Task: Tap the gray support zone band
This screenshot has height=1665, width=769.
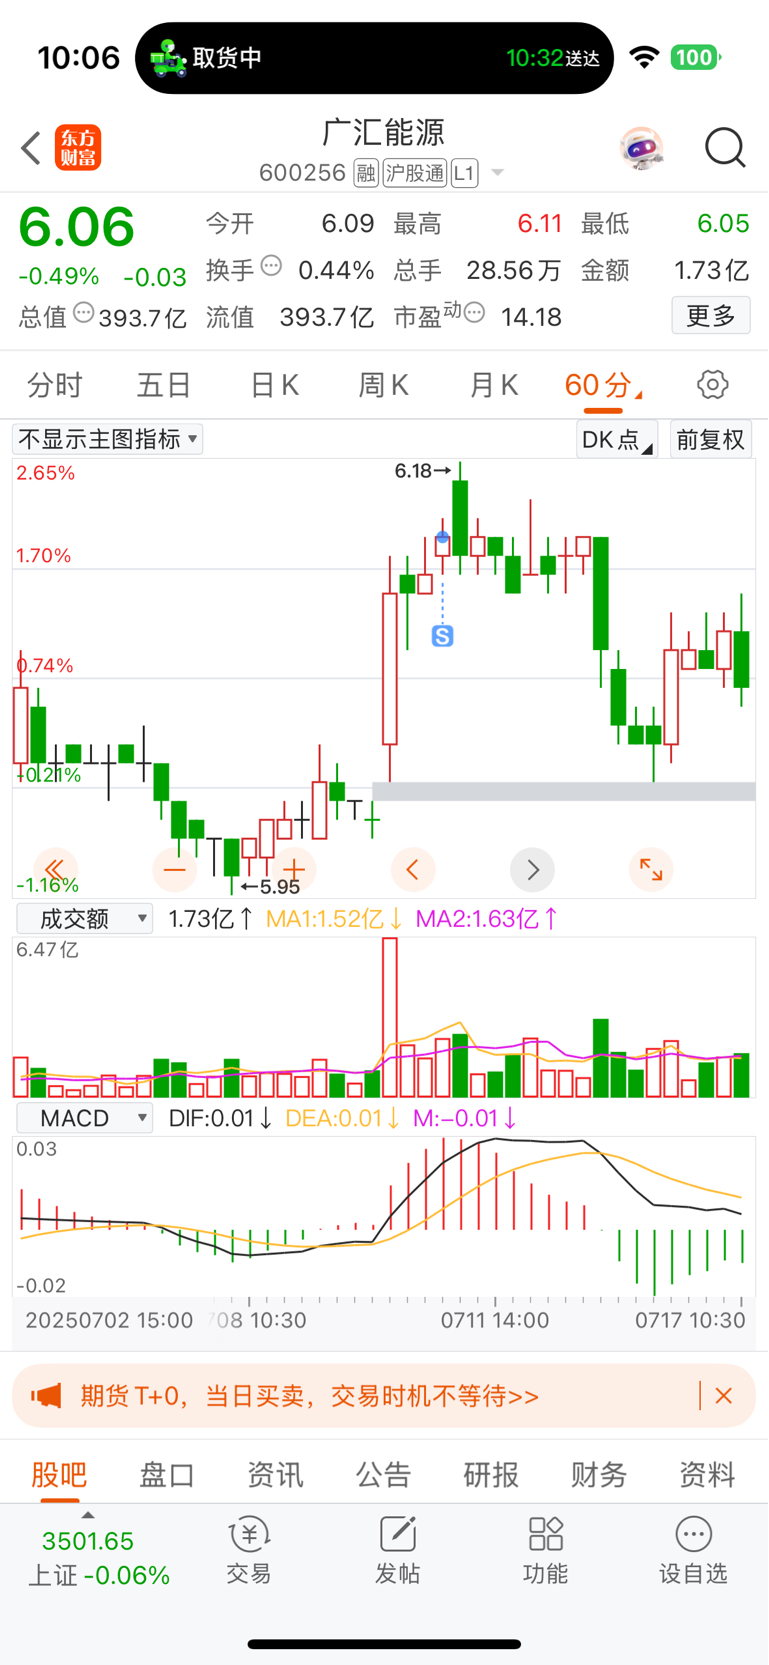Action: pyautogui.click(x=564, y=791)
